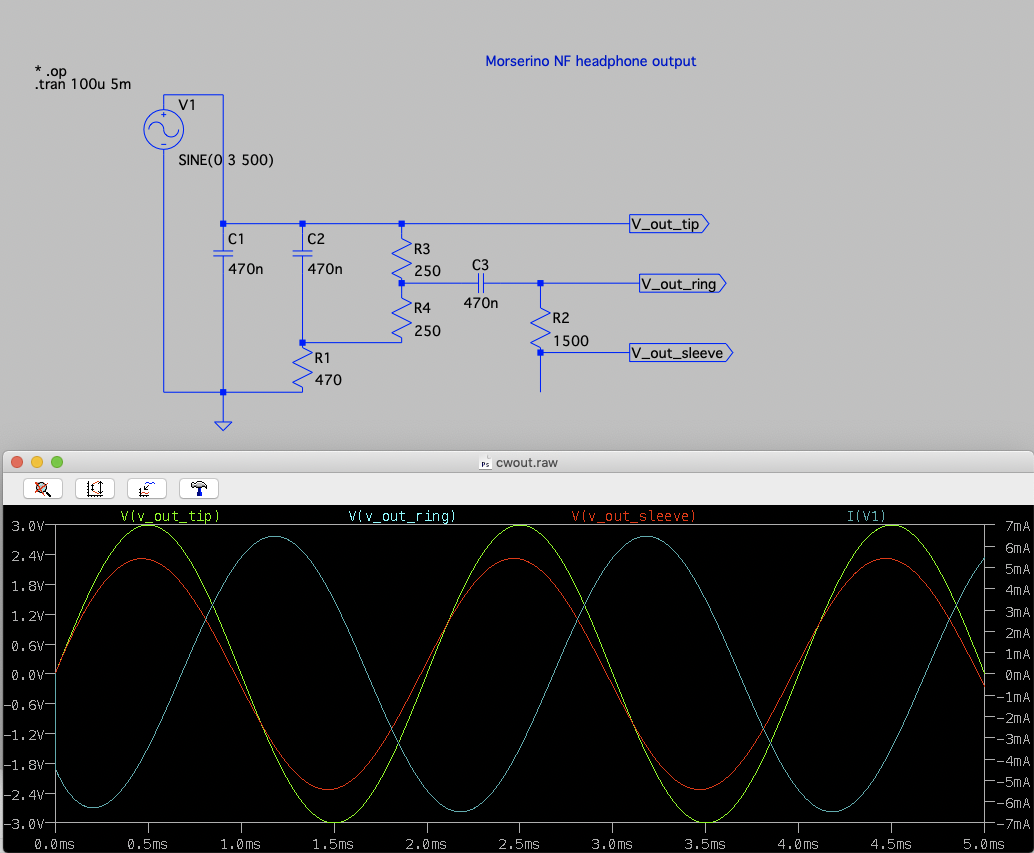The height and width of the screenshot is (853, 1034).
Task: Click the 4.0ms time axis label
Action: (797, 844)
